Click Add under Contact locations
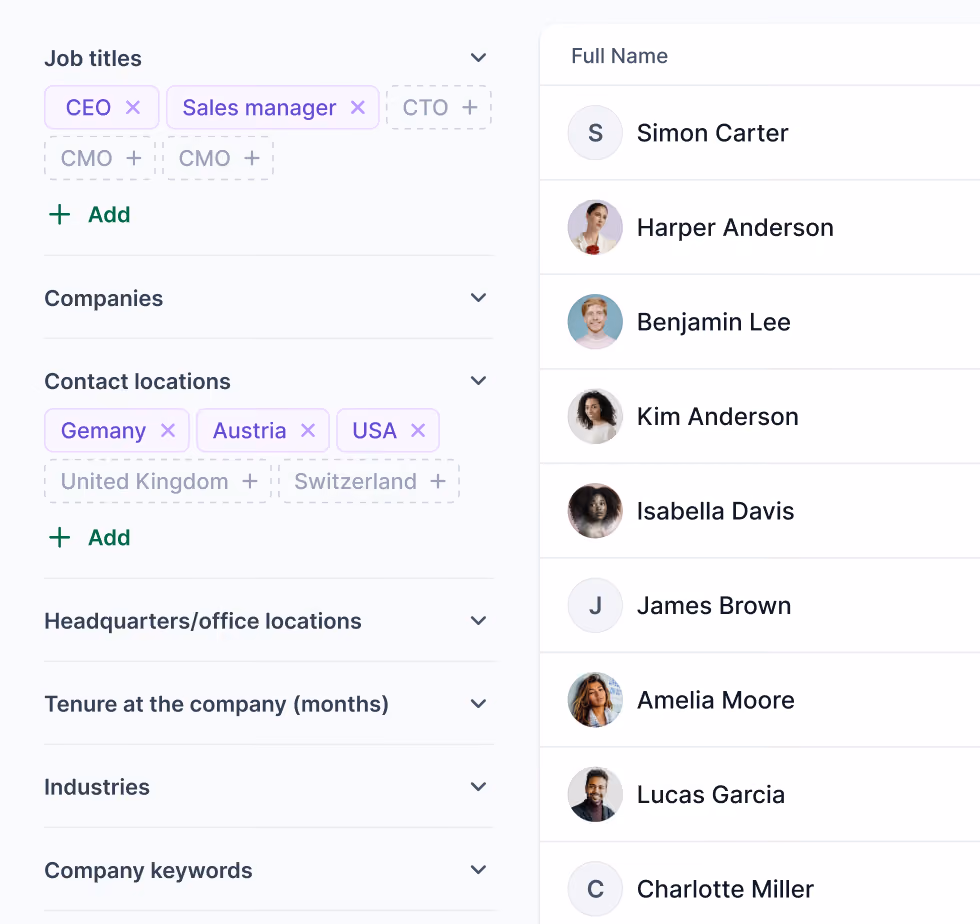 [89, 538]
